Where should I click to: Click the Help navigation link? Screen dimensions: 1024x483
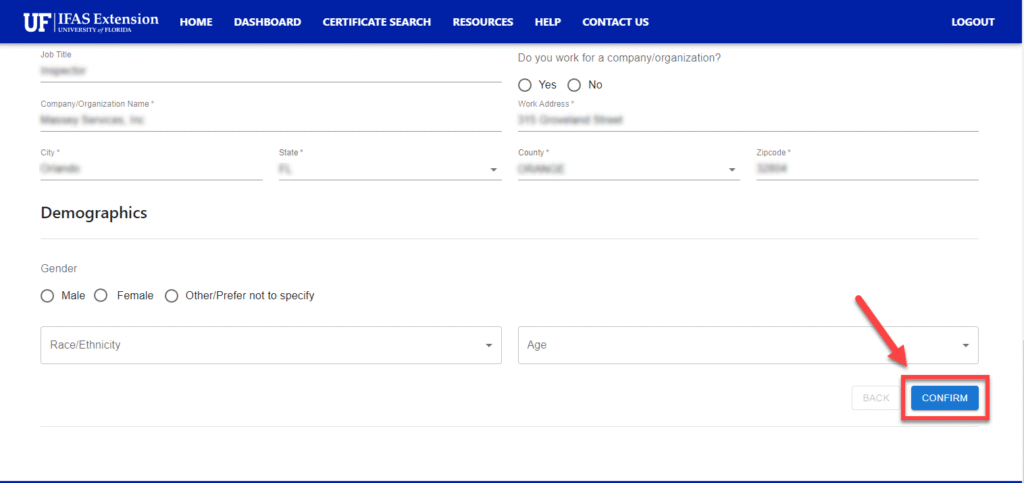pos(547,22)
